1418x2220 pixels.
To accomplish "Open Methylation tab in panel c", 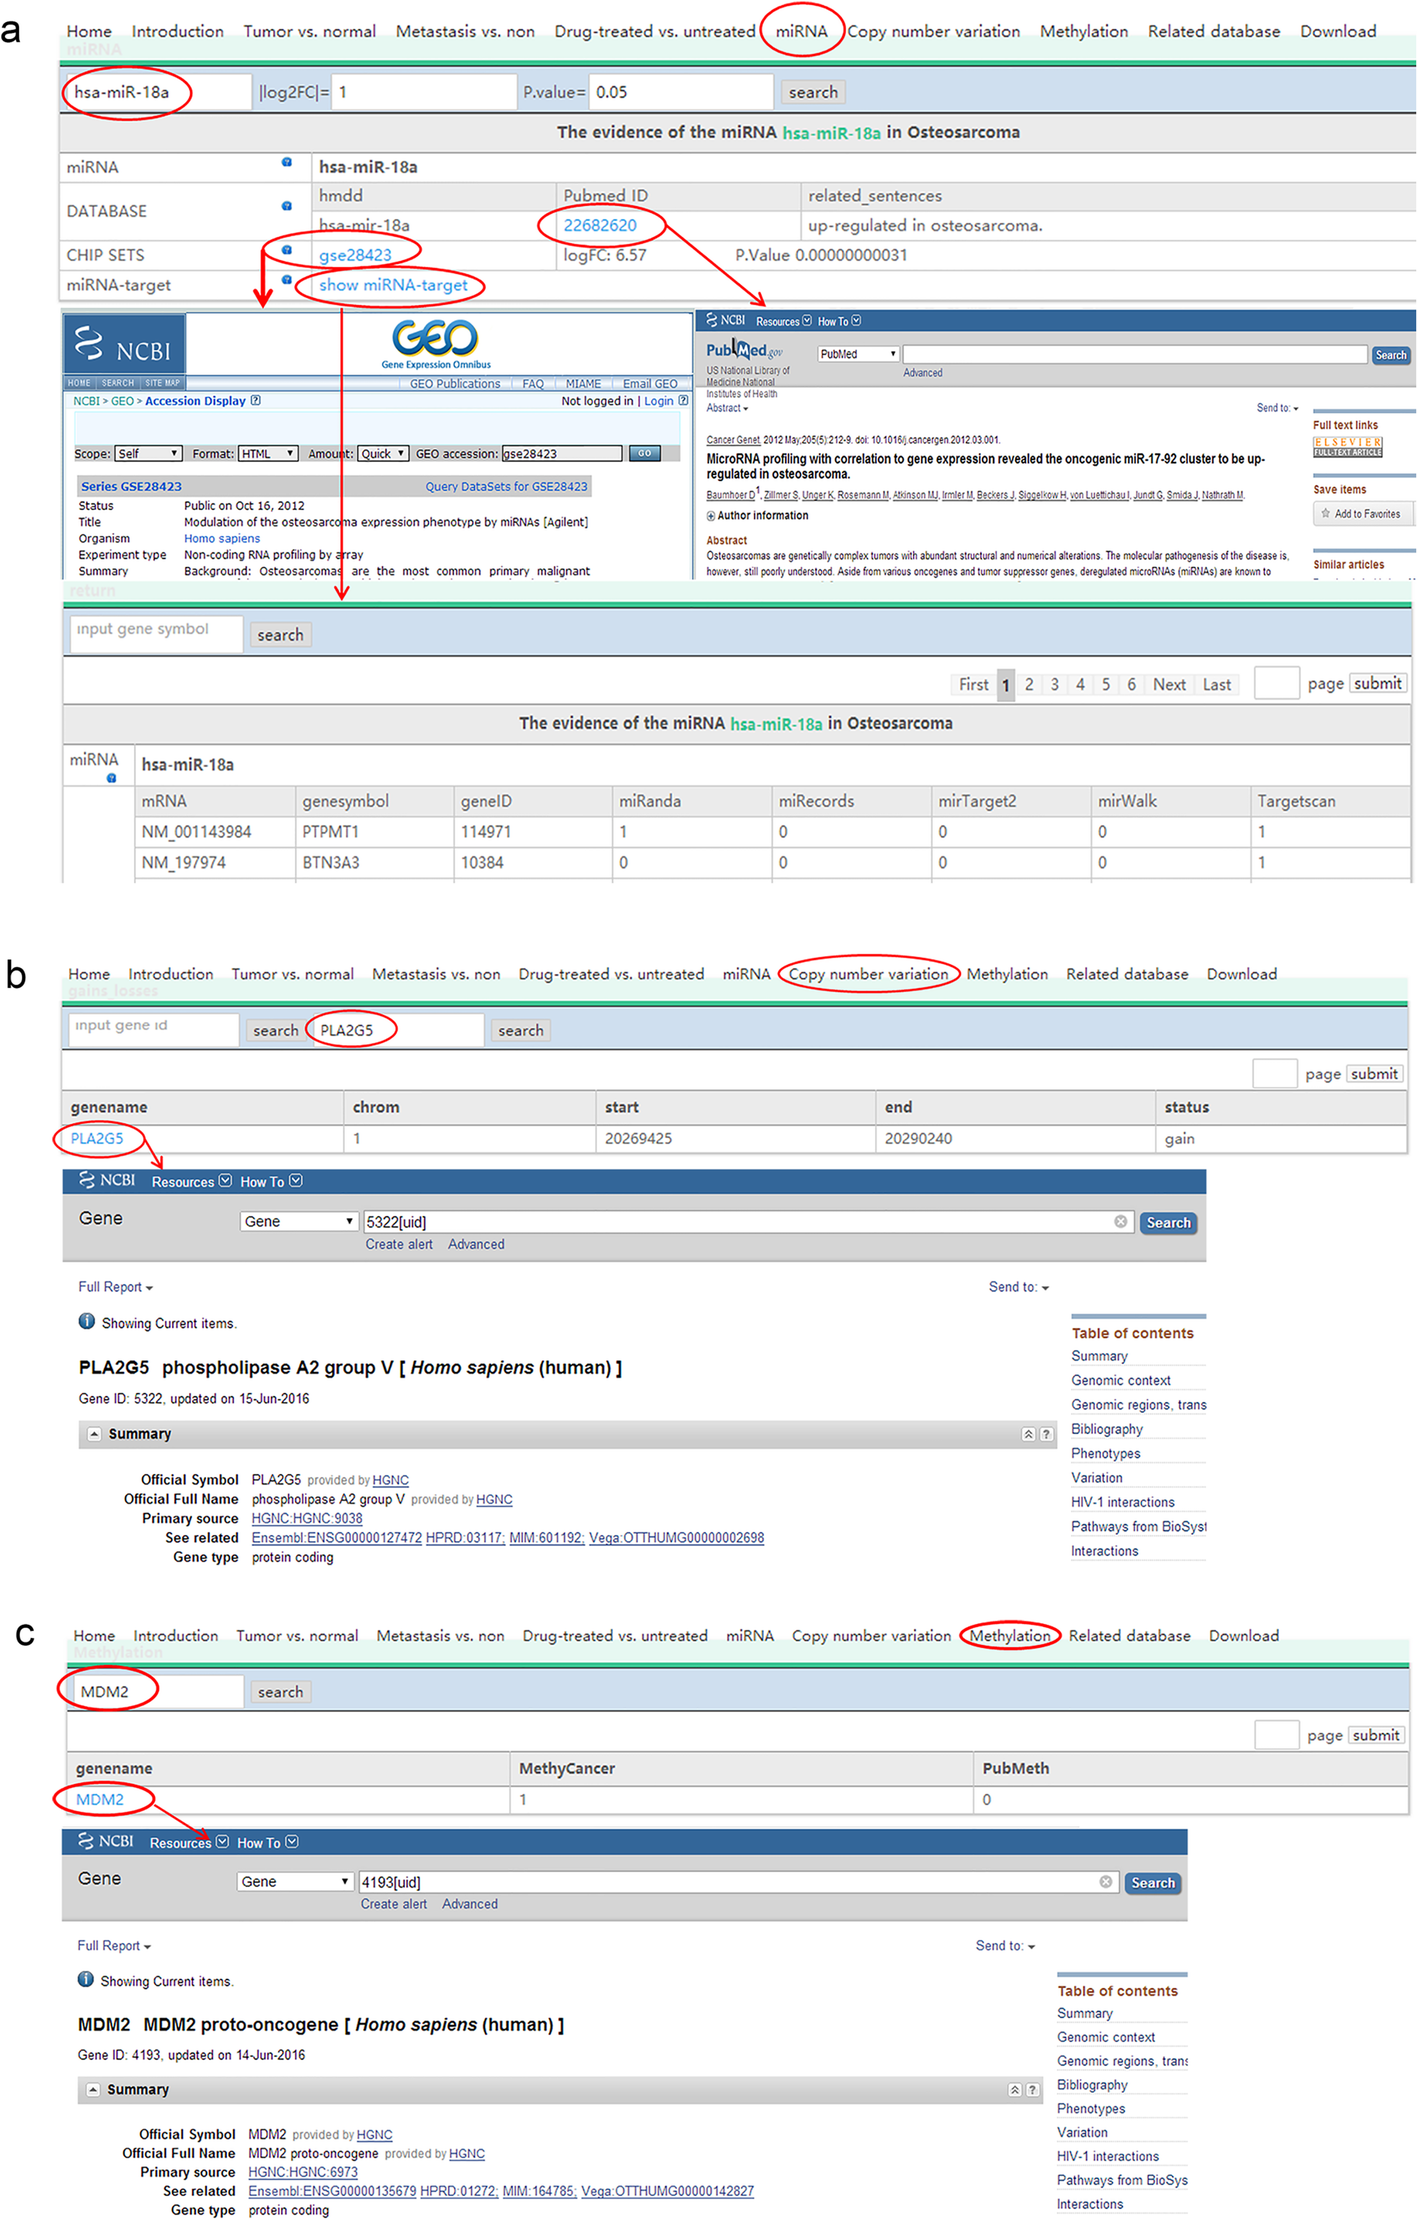I will tap(1010, 1636).
